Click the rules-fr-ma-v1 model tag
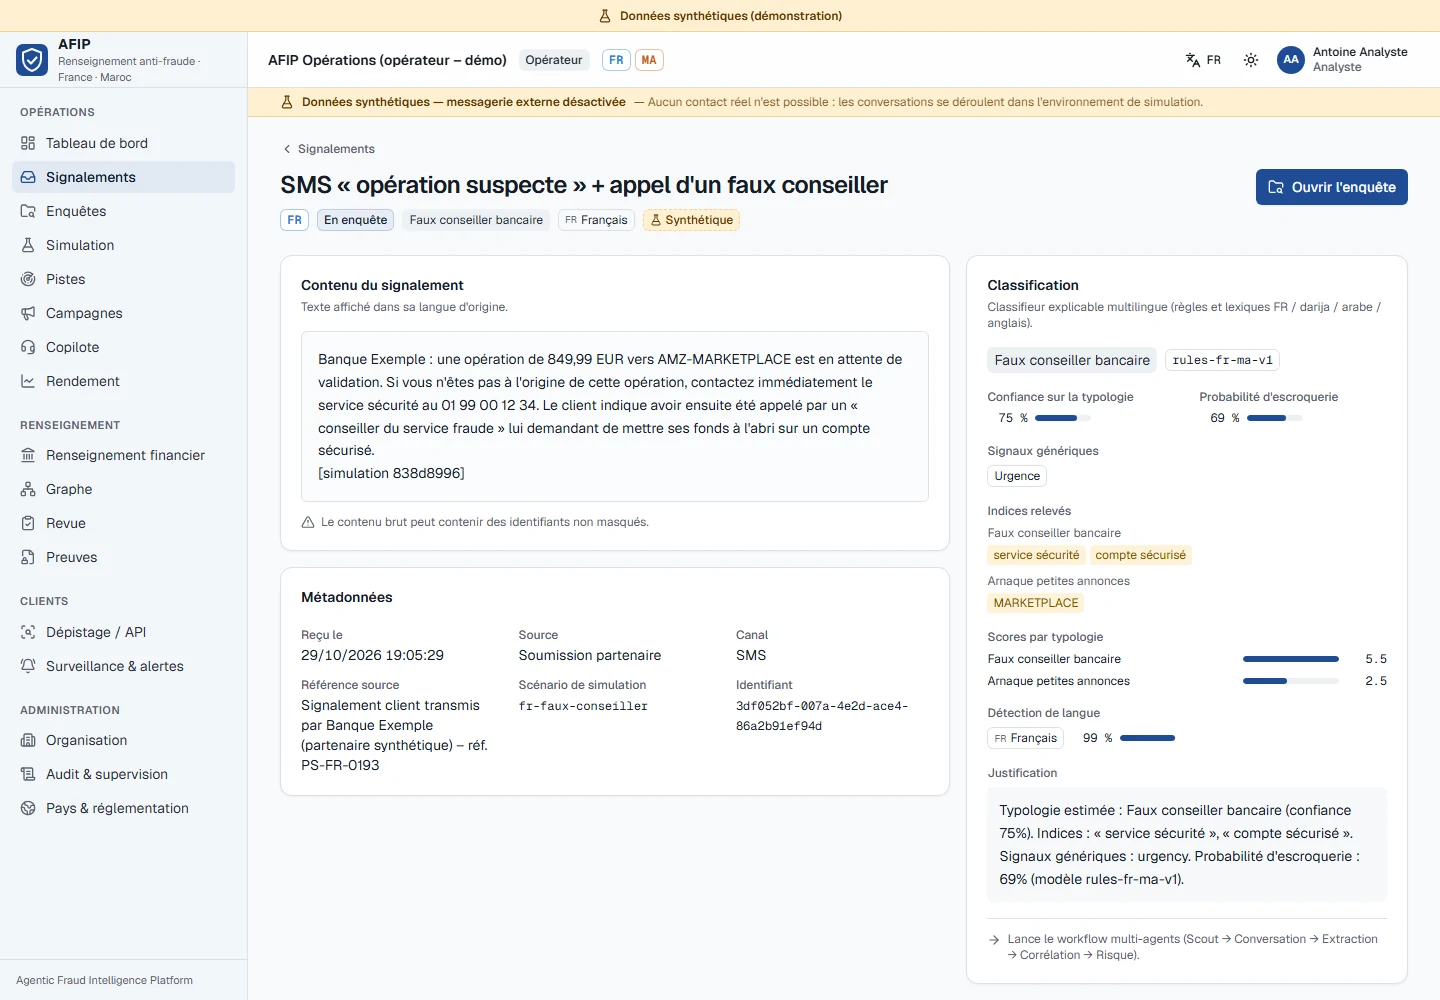This screenshot has height=1000, width=1440. [x=1223, y=360]
